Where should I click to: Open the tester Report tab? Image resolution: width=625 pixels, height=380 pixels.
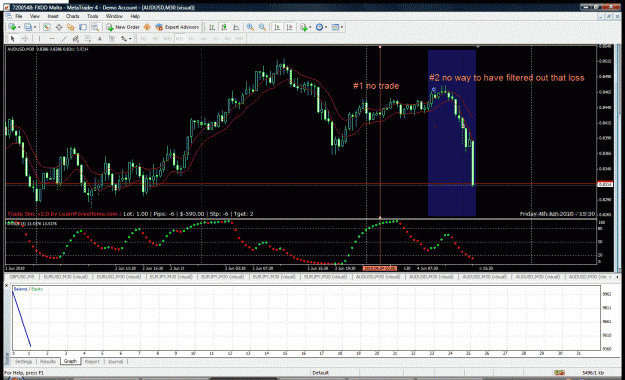92,362
